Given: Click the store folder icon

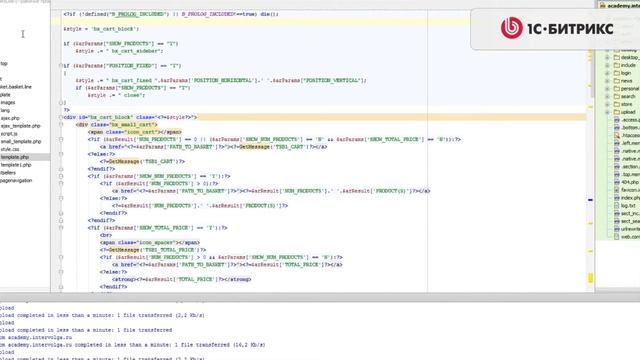Looking at the screenshot, I should point(617,104).
